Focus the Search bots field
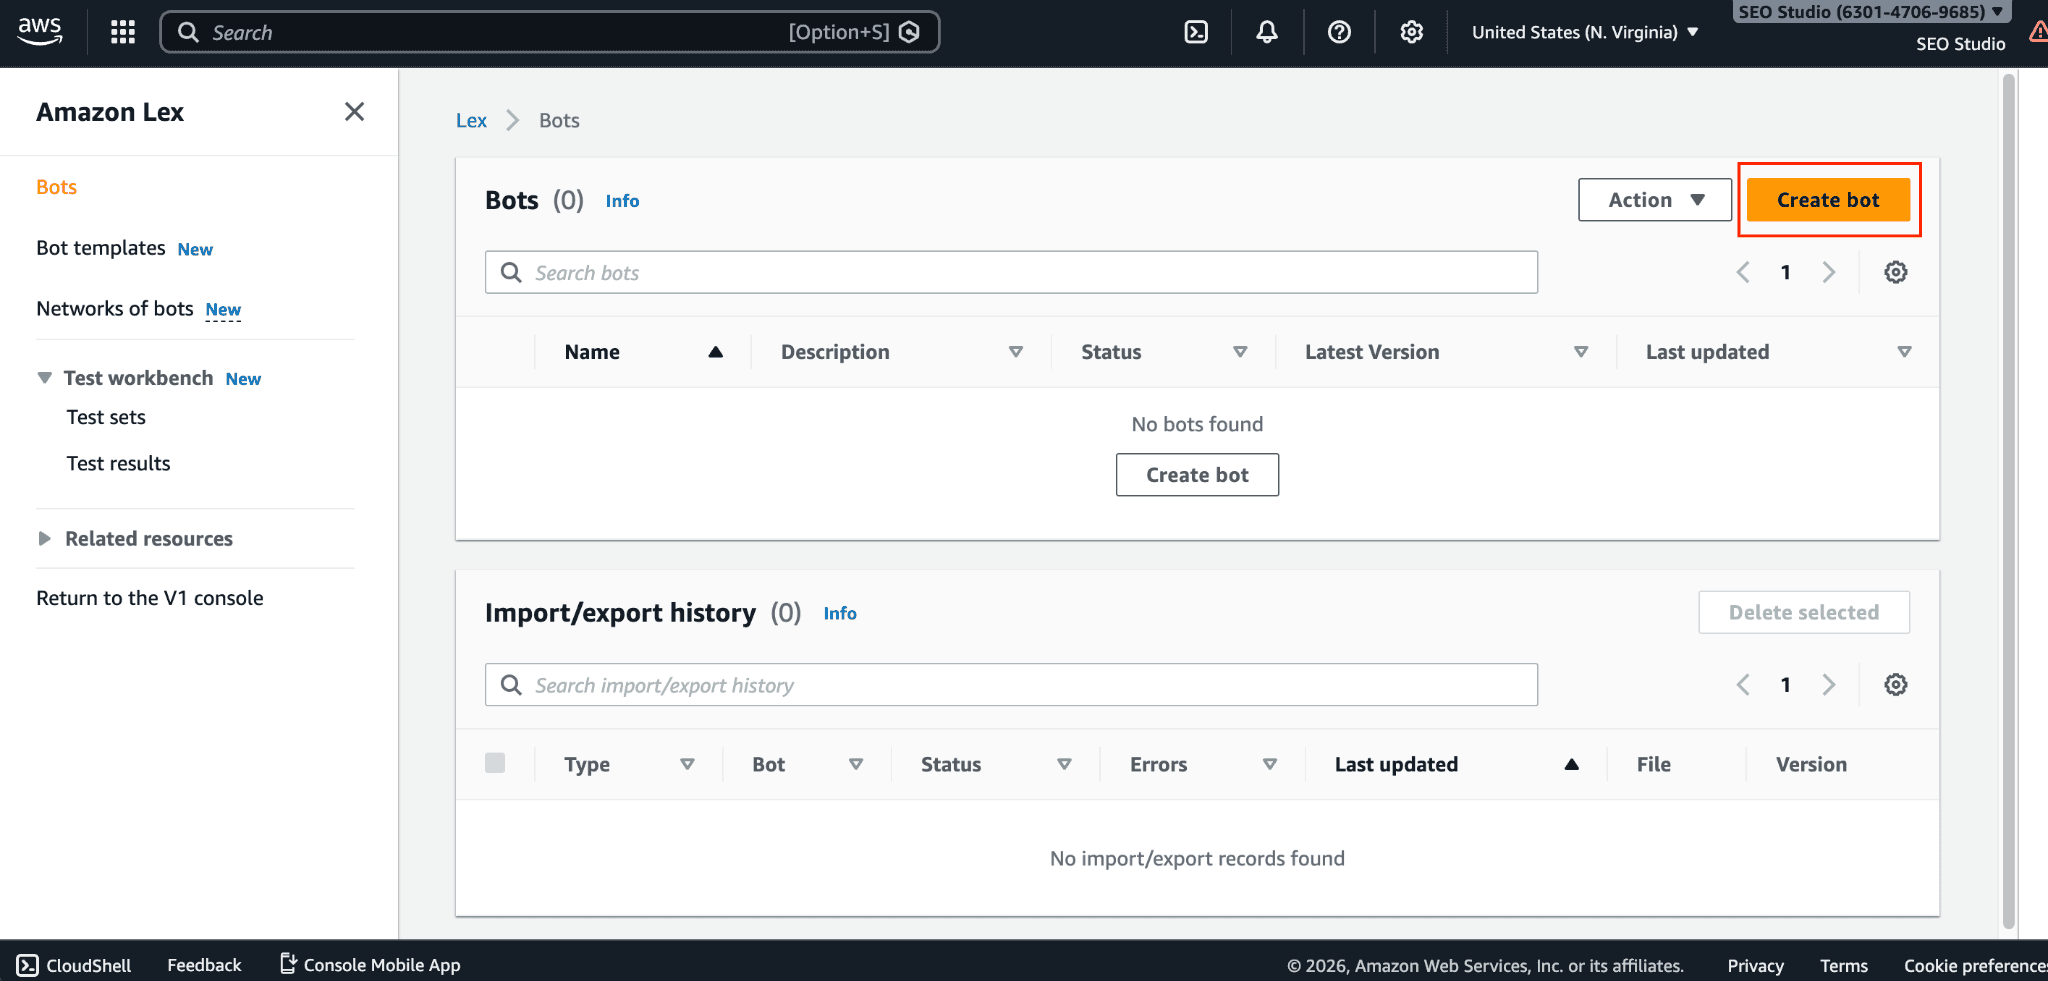Viewport: 2048px width, 981px height. [1011, 272]
